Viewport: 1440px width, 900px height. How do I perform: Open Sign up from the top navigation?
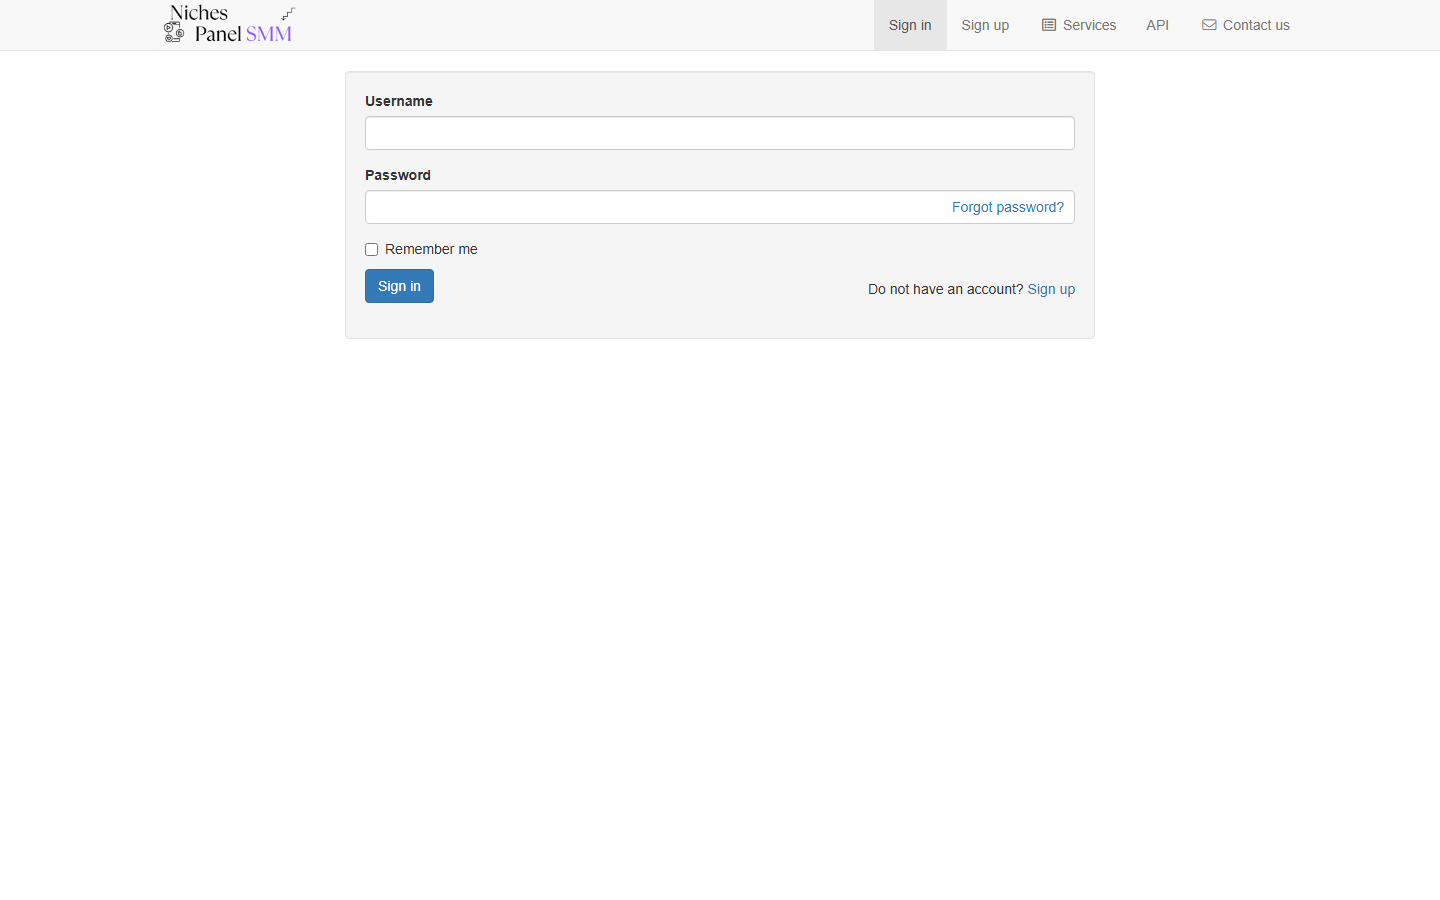[984, 25]
